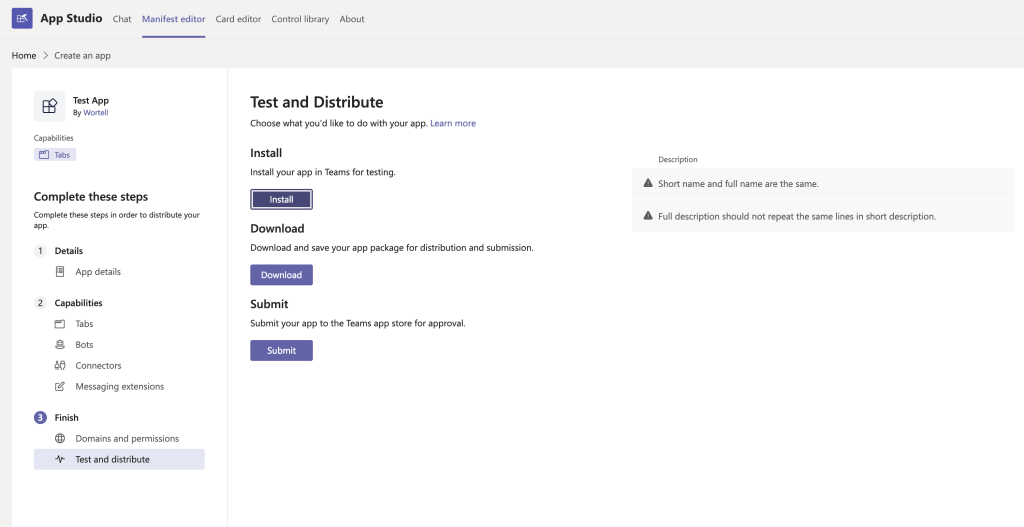This screenshot has height=527, width=1024.
Task: Switch to the Chat tab
Action: [x=122, y=19]
